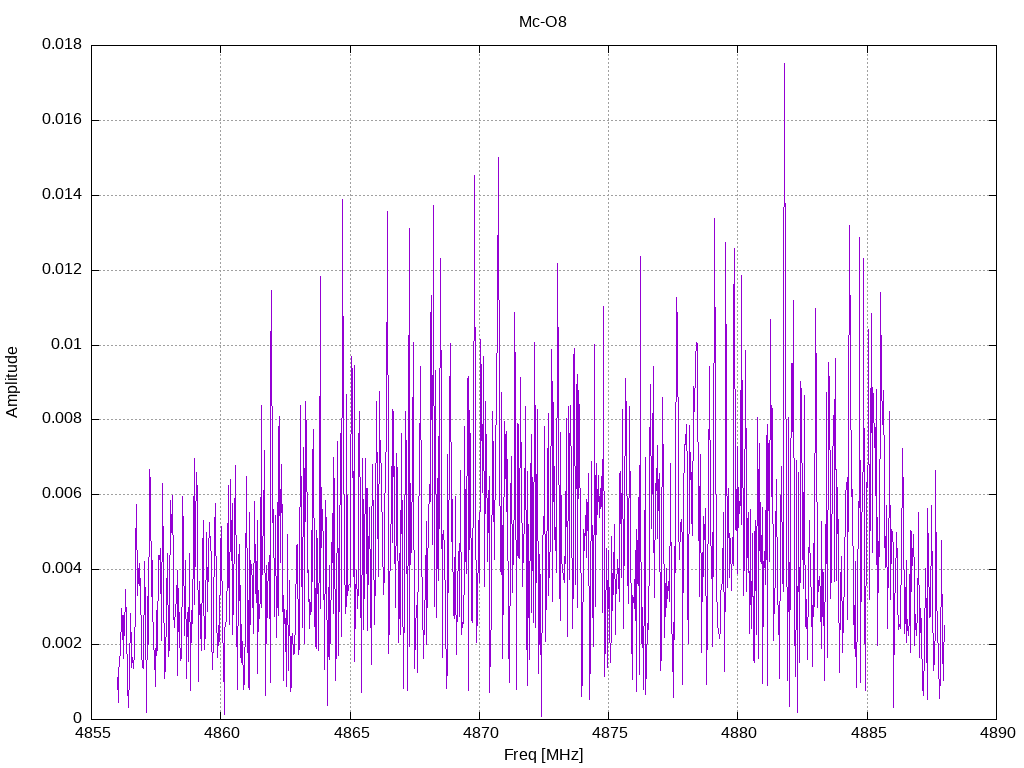The image size is (1024, 768).
Task: Click the 0.004 y-axis tick label
Action: click(x=62, y=569)
